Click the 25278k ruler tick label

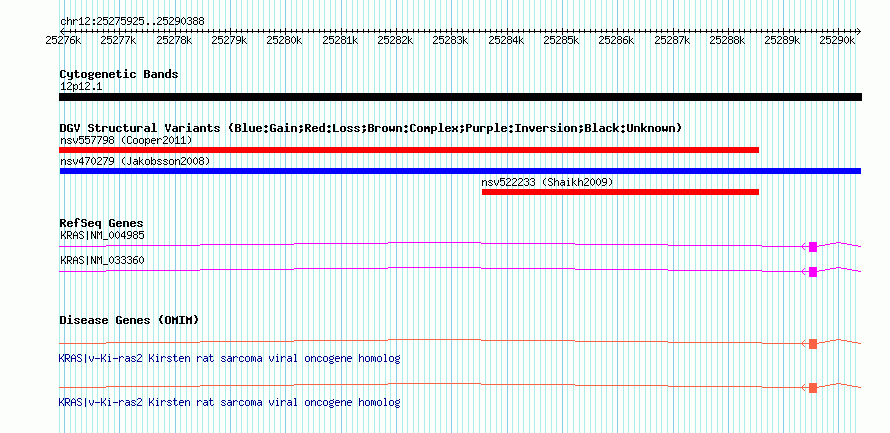pyautogui.click(x=174, y=40)
